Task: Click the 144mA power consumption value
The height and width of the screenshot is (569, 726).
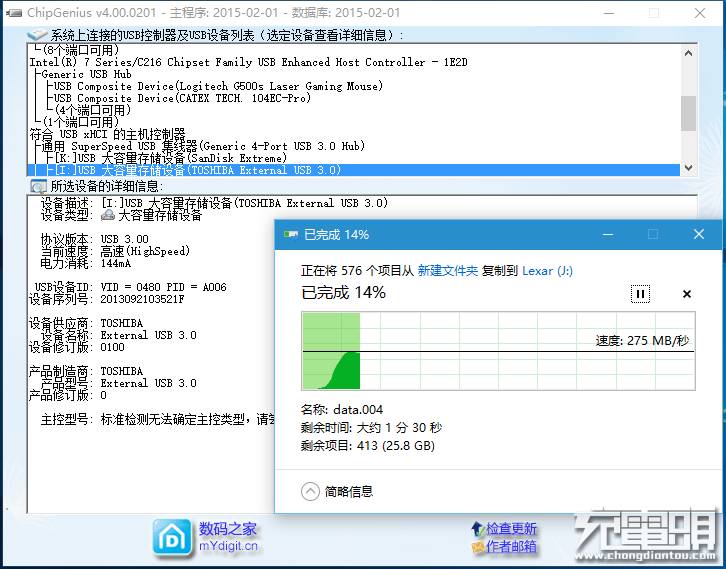Action: [116, 263]
